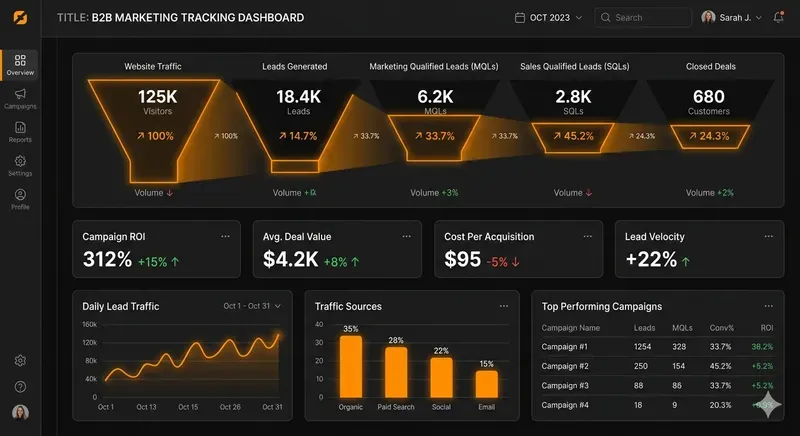Click the Leads column header
This screenshot has height=436, width=800.
click(x=644, y=328)
